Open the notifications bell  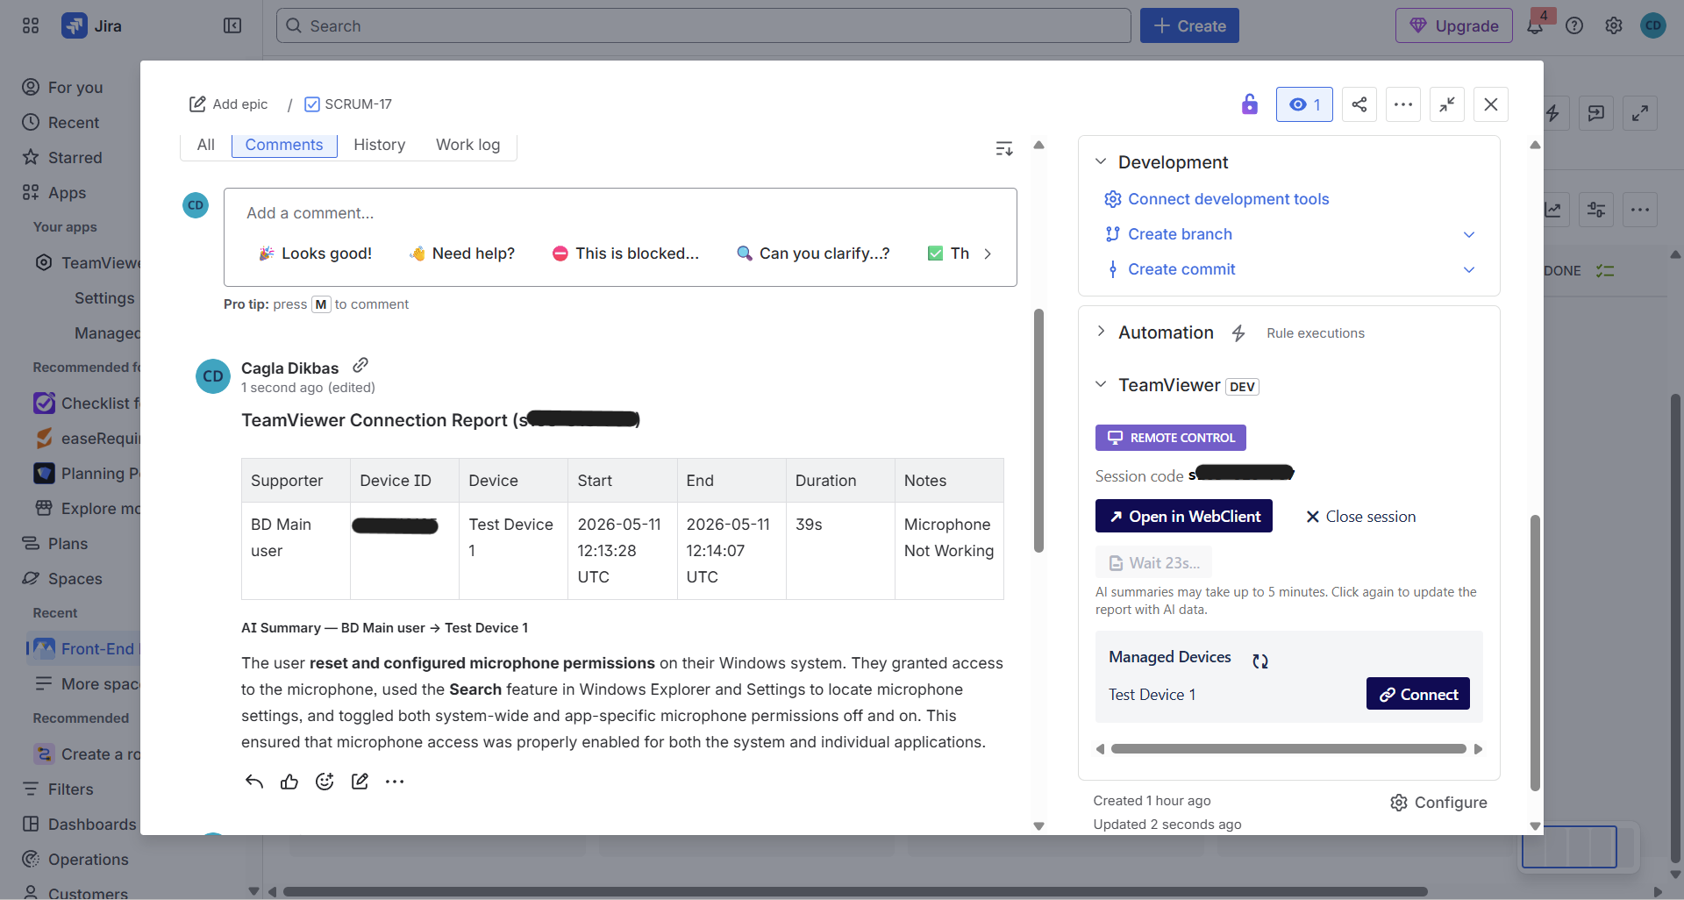1535,26
